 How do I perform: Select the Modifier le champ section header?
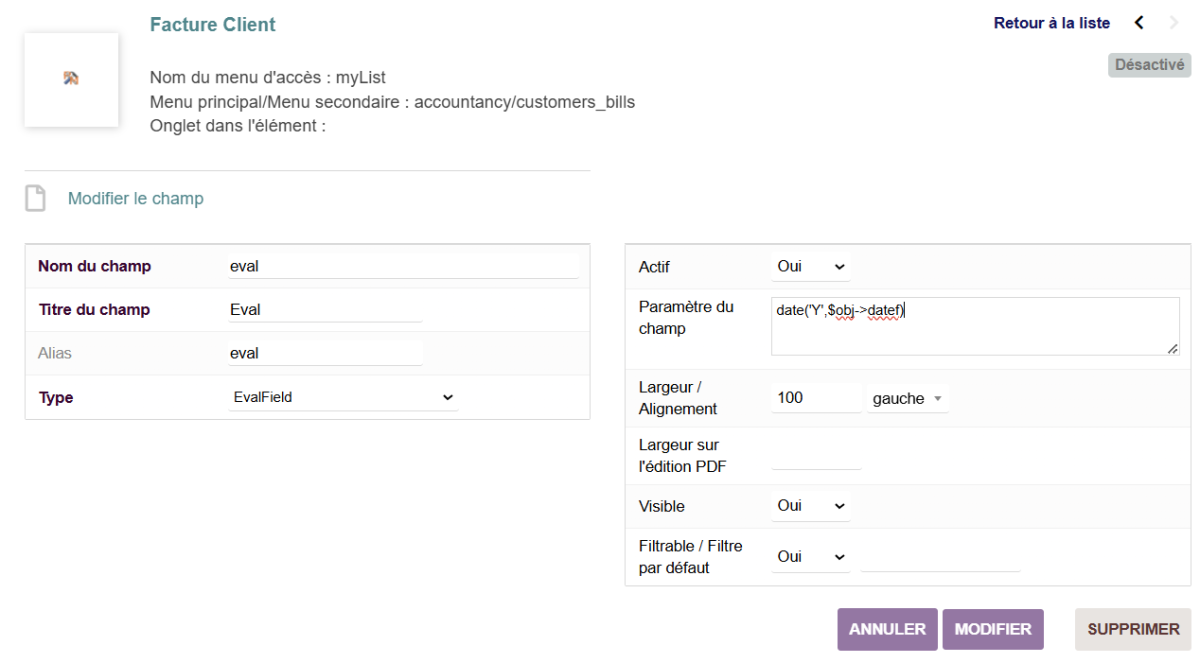point(135,198)
